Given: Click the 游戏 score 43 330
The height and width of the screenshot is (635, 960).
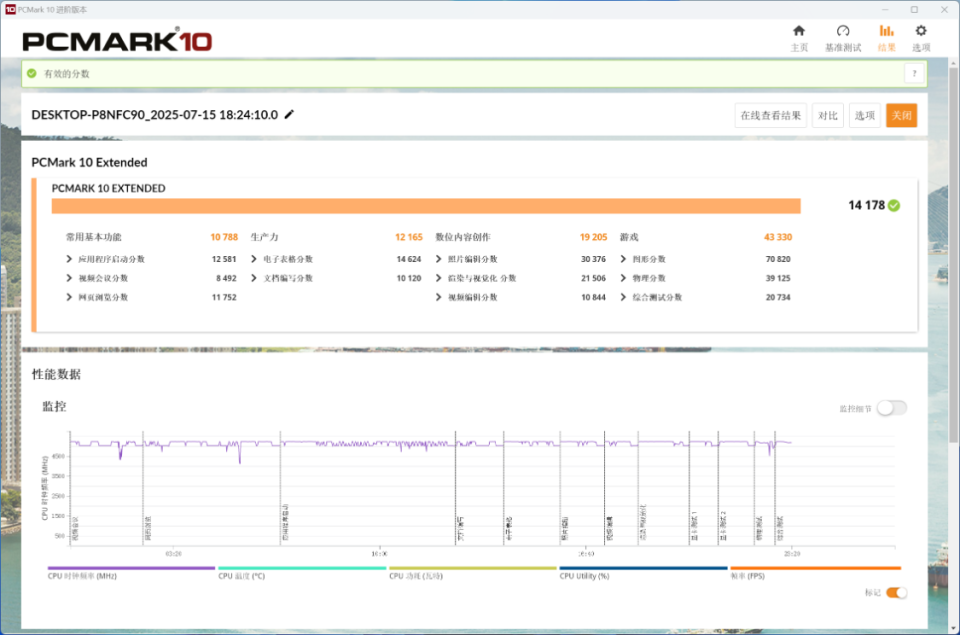Looking at the screenshot, I should (x=778, y=237).
